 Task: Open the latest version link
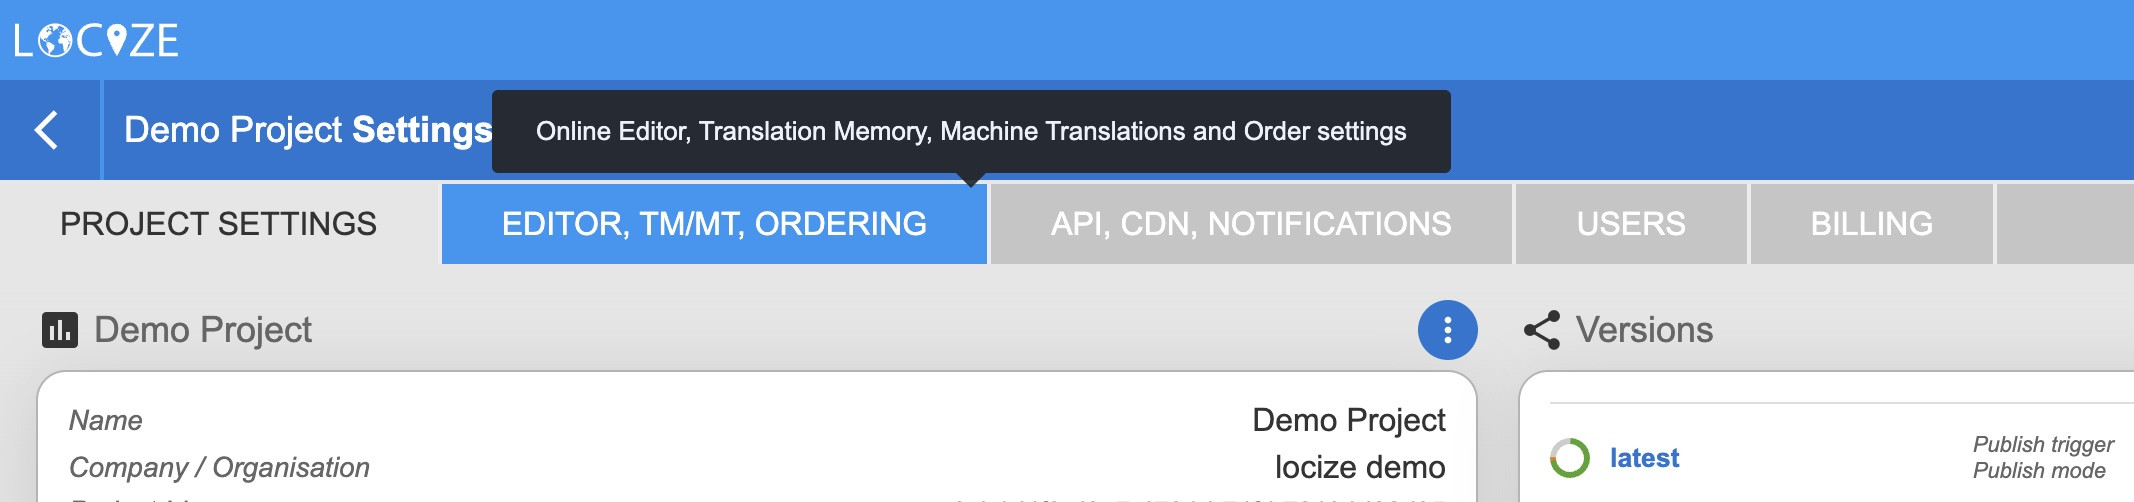point(1644,458)
